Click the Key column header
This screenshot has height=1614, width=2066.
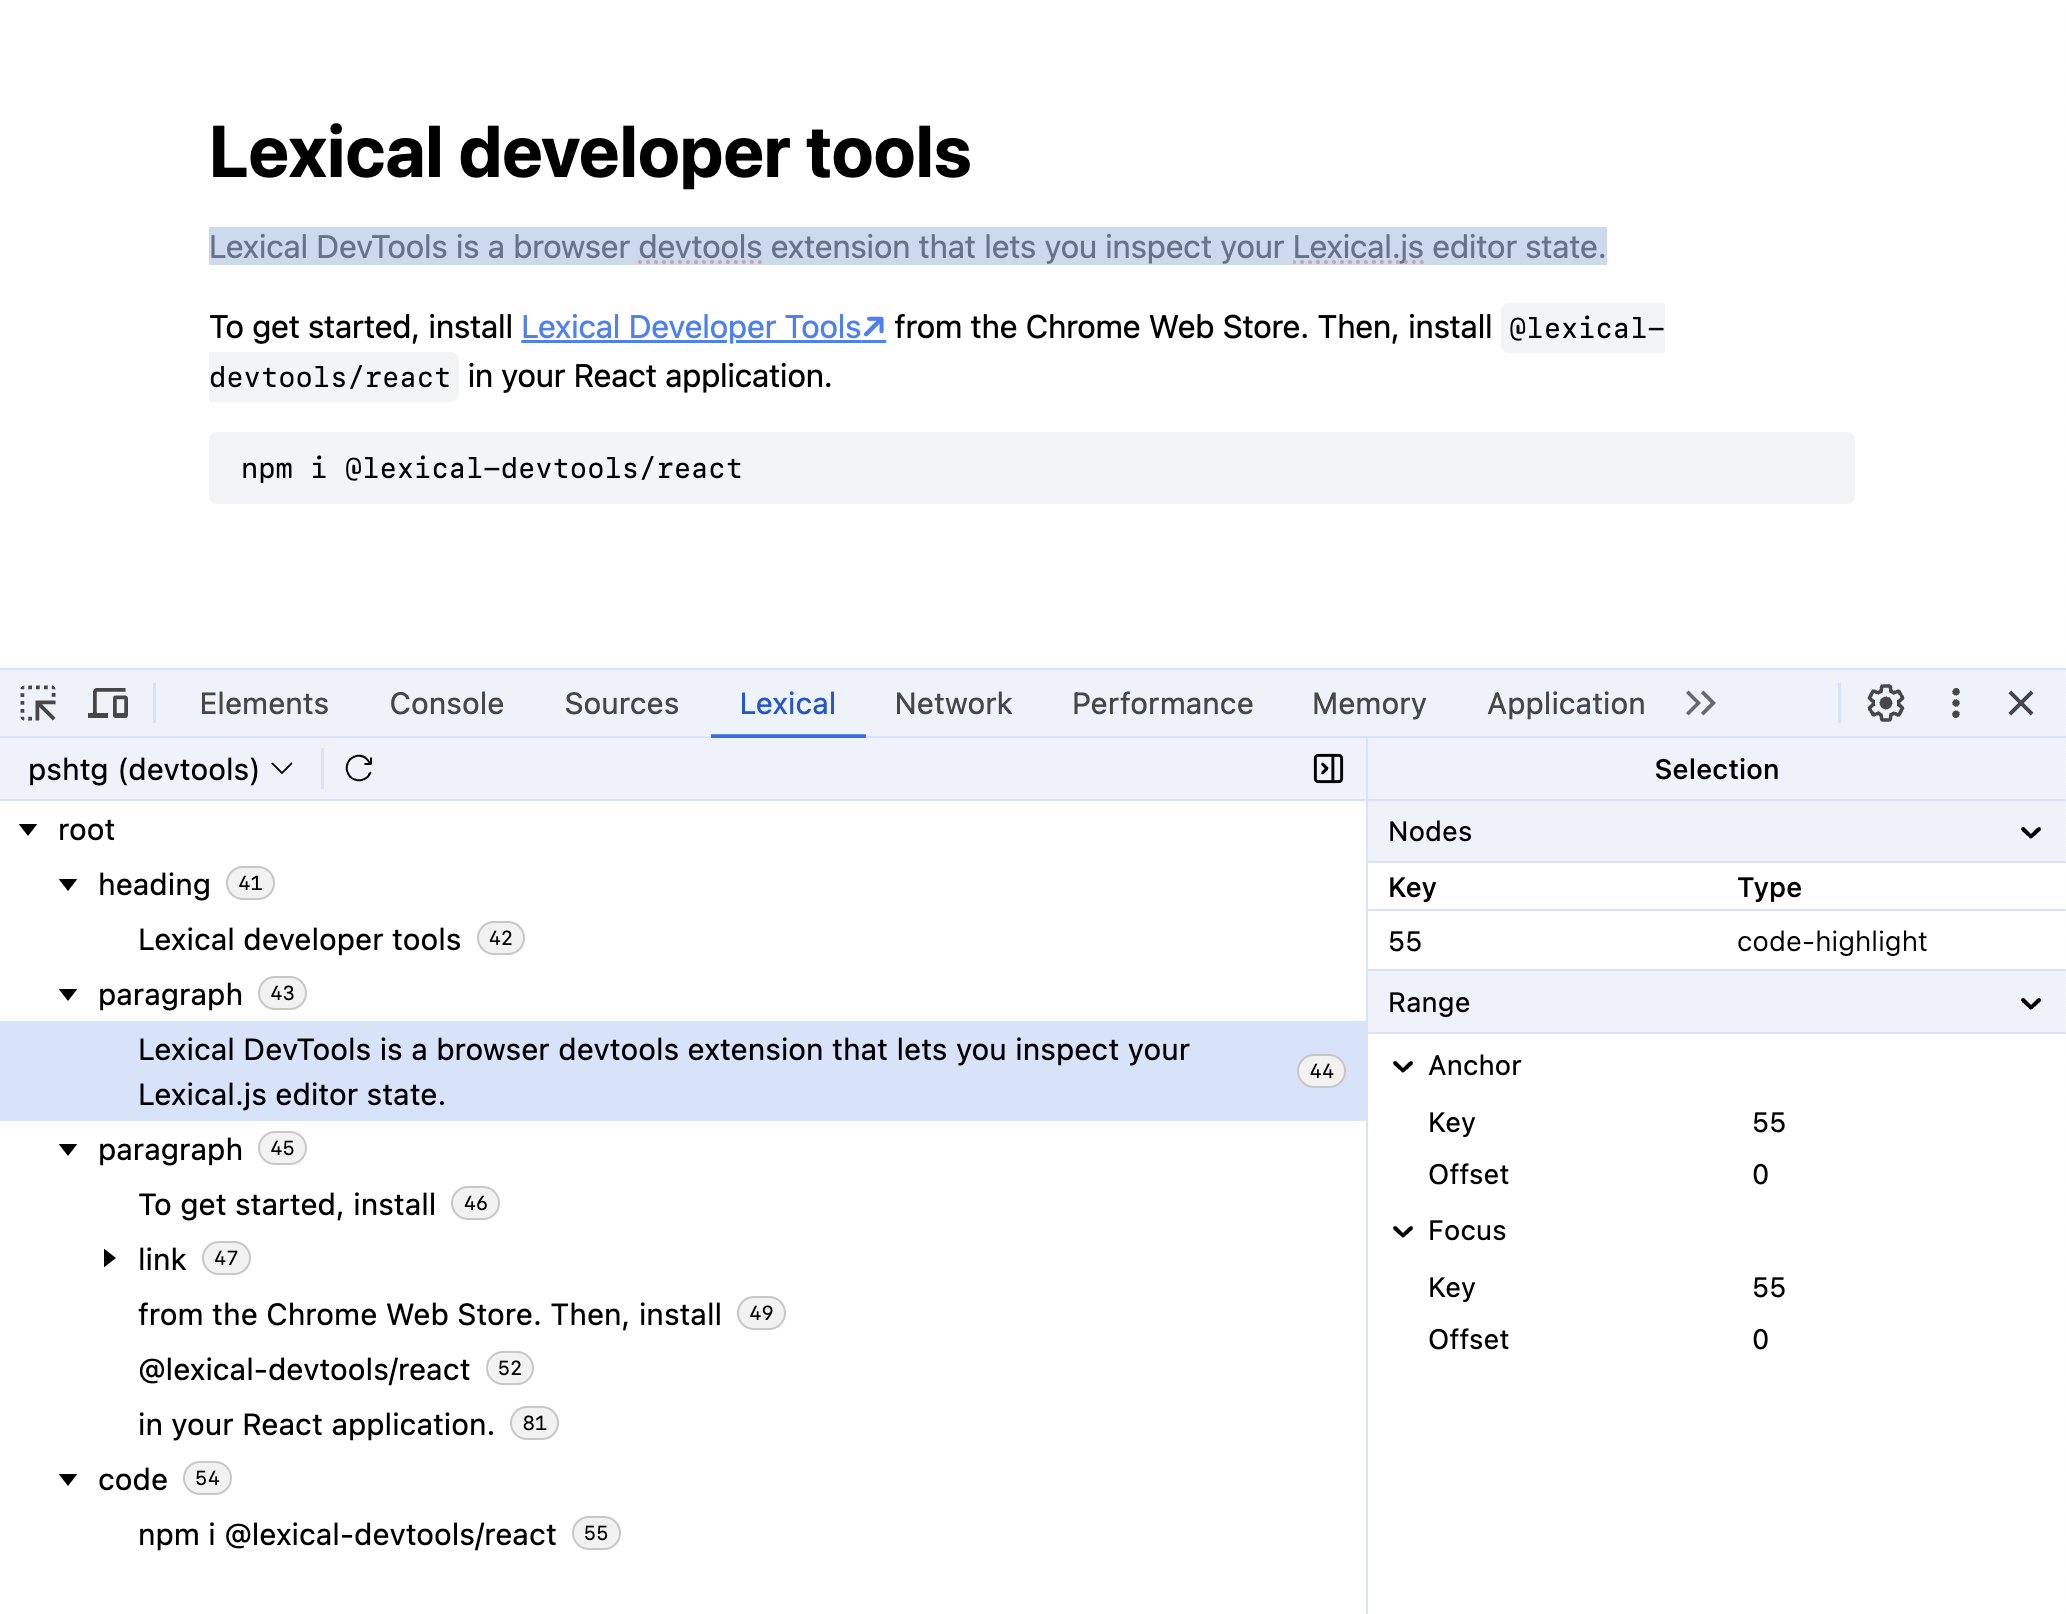(x=1412, y=887)
